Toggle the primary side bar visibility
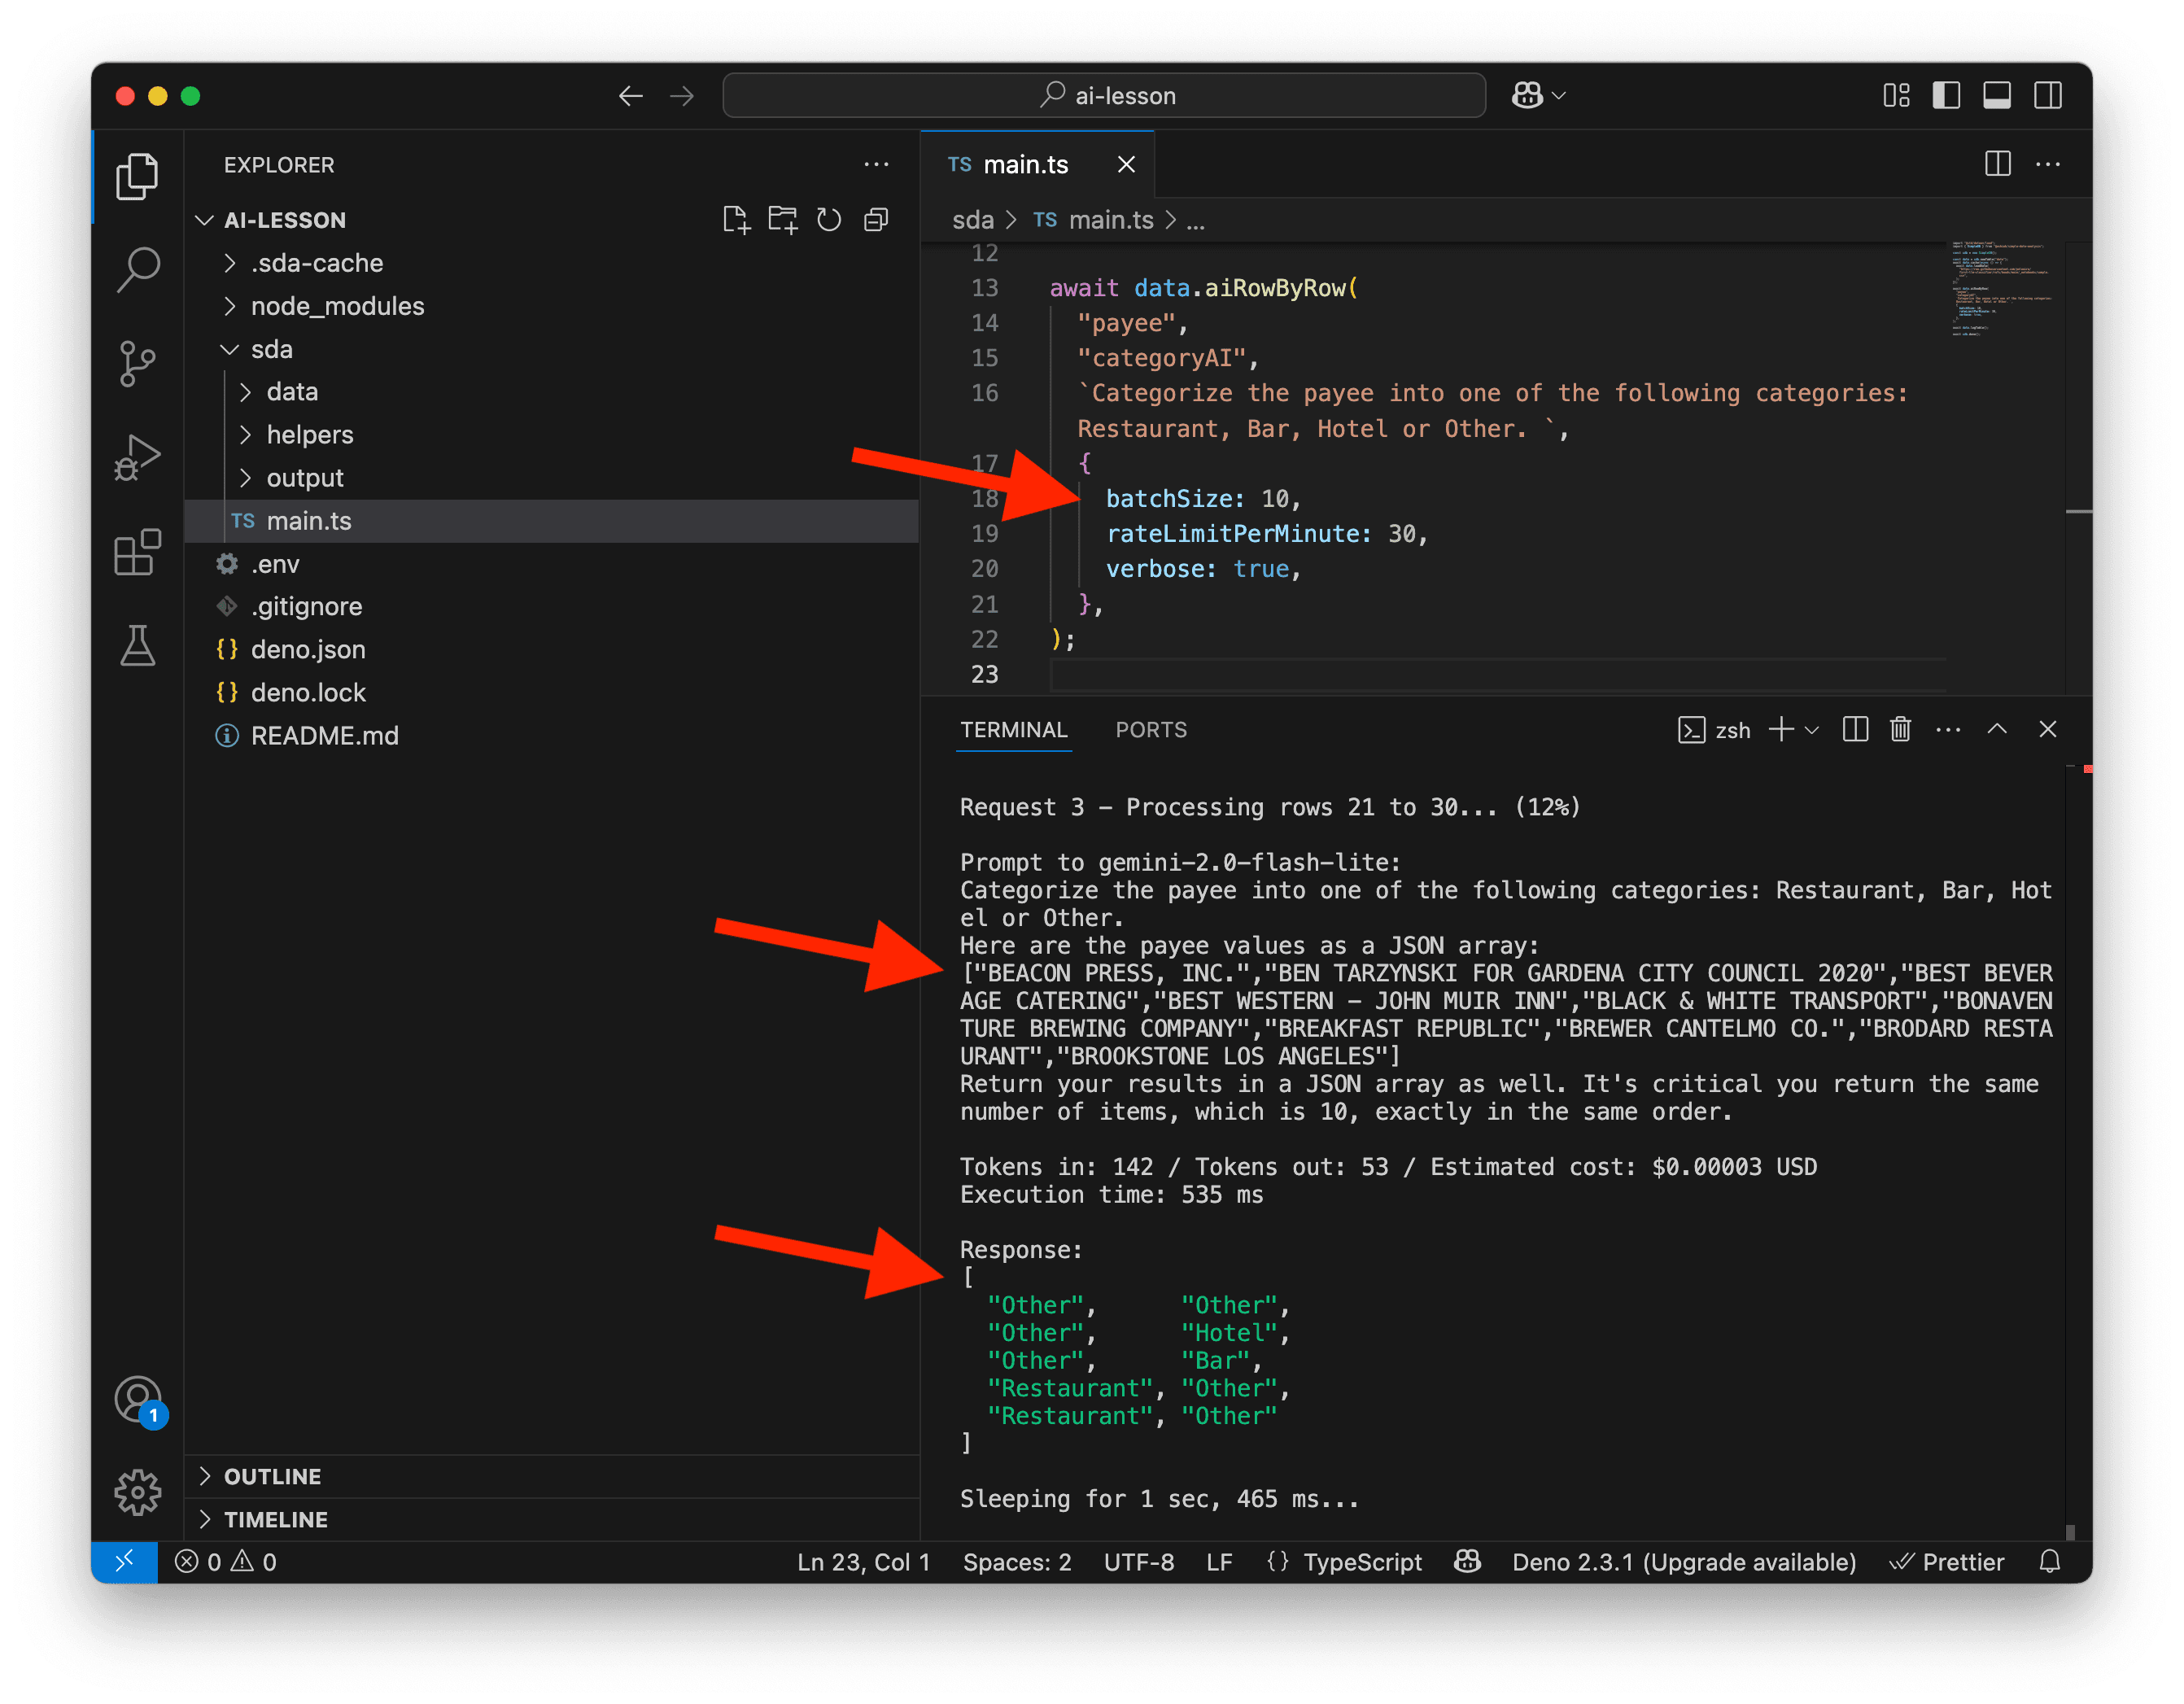Image resolution: width=2184 pixels, height=1704 pixels. click(x=1946, y=96)
